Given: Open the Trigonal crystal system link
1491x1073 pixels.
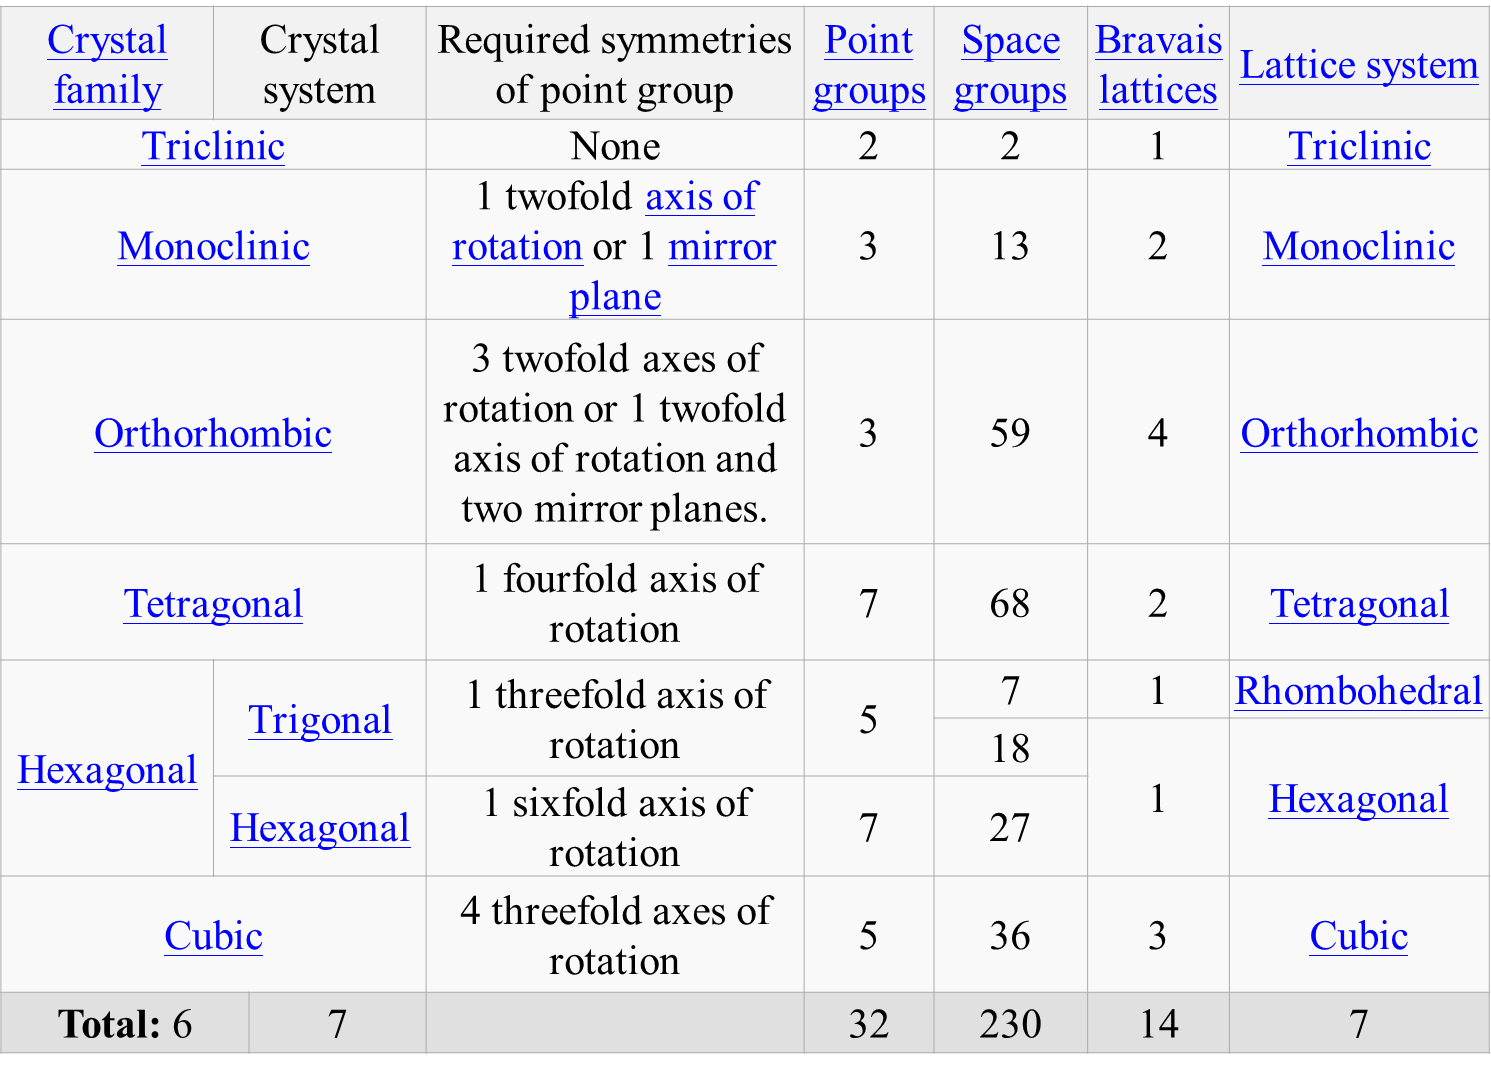Looking at the screenshot, I should pos(320,719).
